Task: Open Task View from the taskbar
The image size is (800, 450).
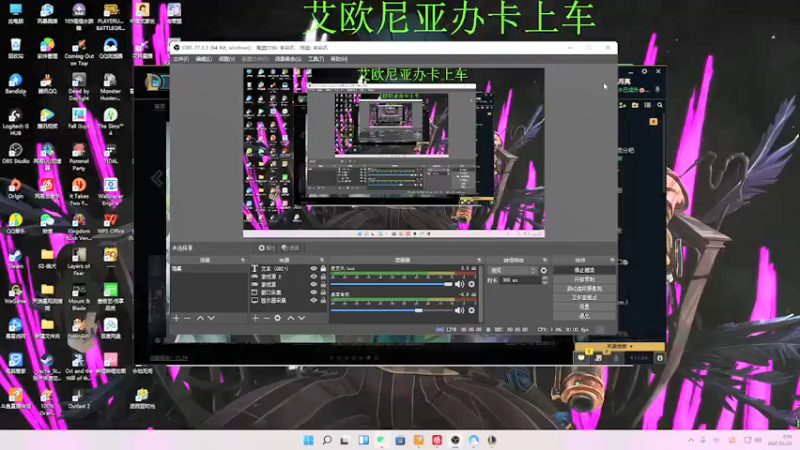Action: click(345, 440)
